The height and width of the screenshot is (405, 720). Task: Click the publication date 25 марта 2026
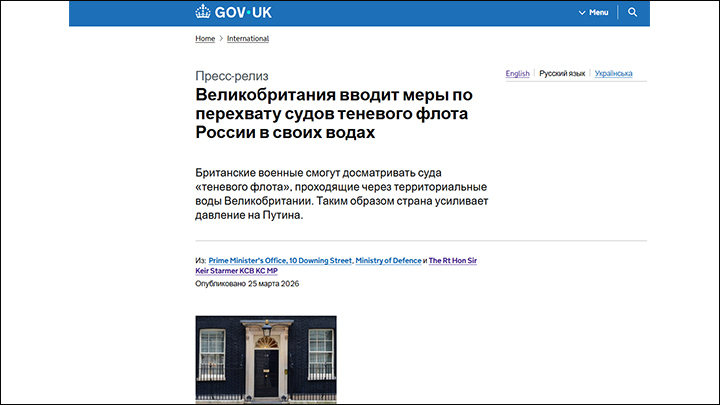pyautogui.click(x=246, y=284)
